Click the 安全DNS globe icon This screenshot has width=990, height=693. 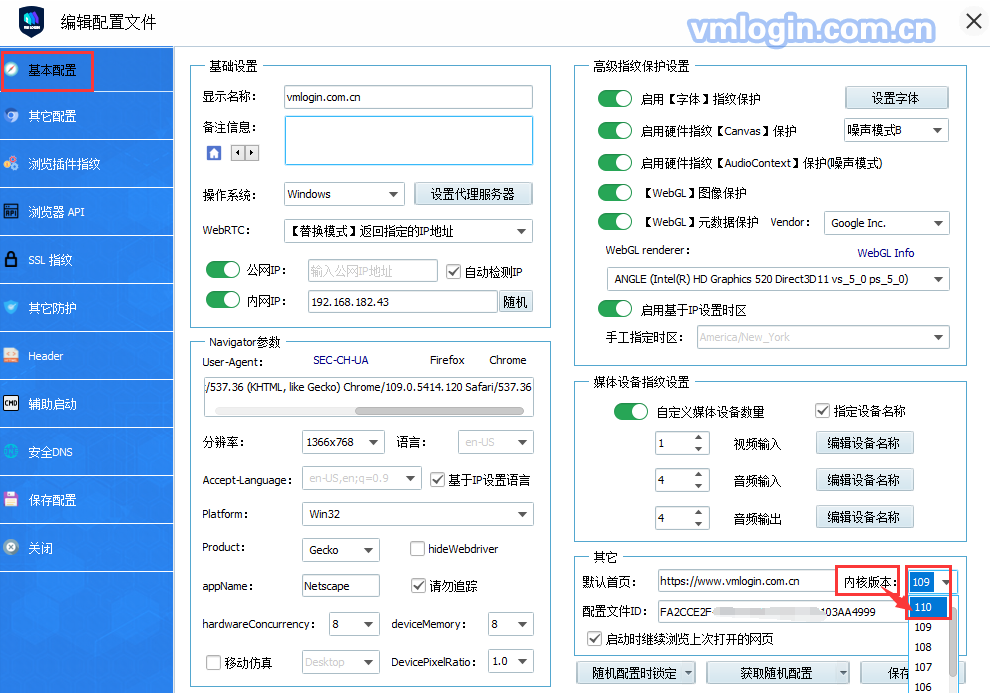coord(11,451)
